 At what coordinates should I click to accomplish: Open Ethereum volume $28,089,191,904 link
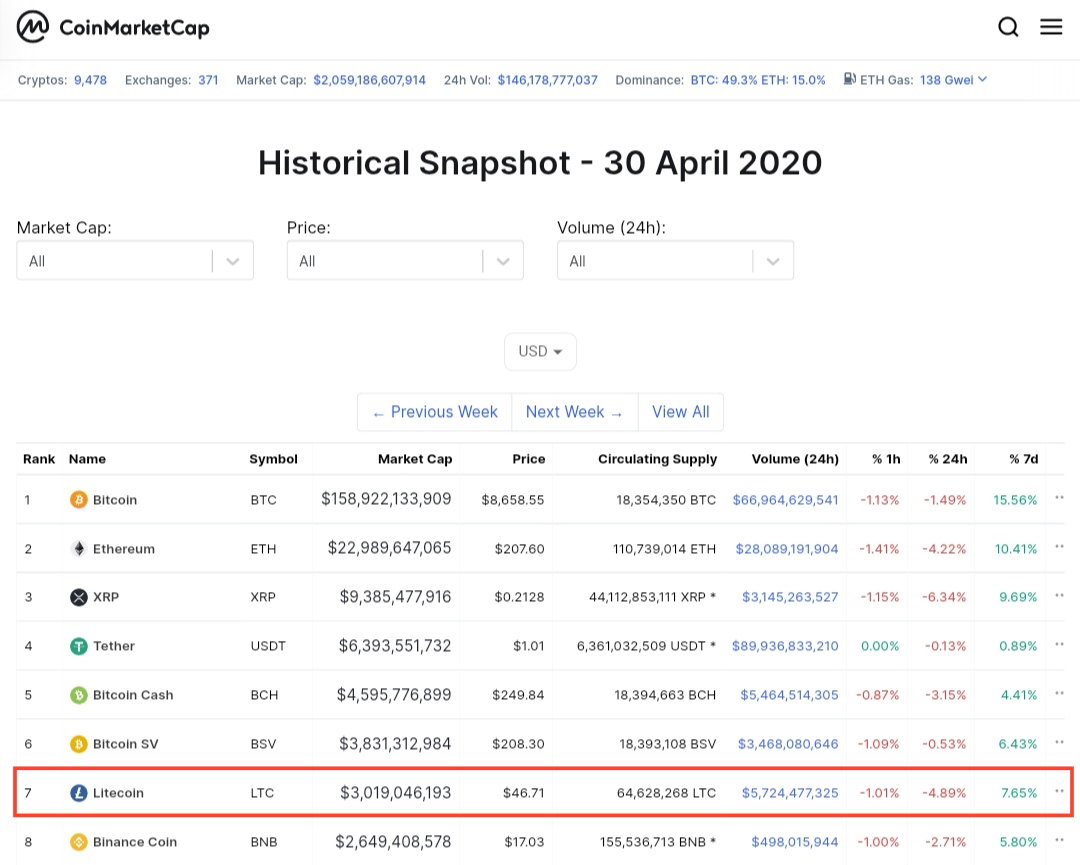tap(787, 549)
